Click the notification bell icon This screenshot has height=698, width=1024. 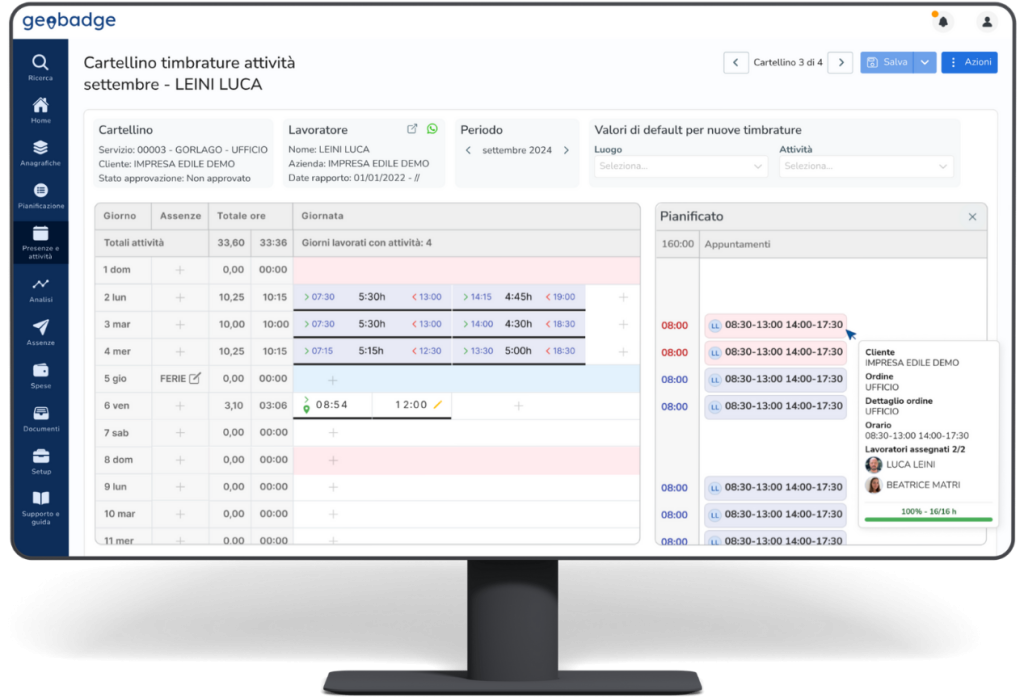point(942,22)
